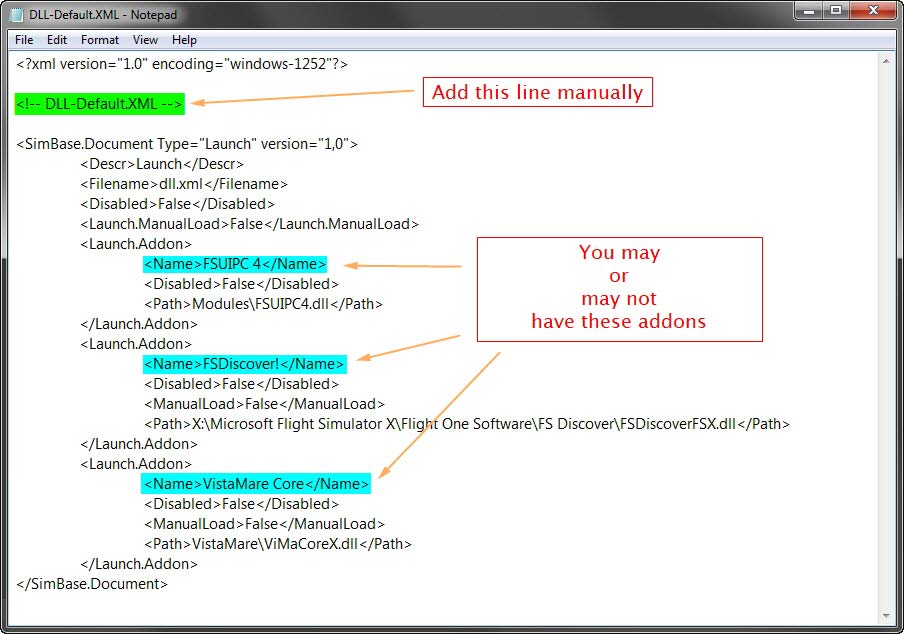904x634 pixels.
Task: Click the 'You may or may not' note
Action: (619, 287)
